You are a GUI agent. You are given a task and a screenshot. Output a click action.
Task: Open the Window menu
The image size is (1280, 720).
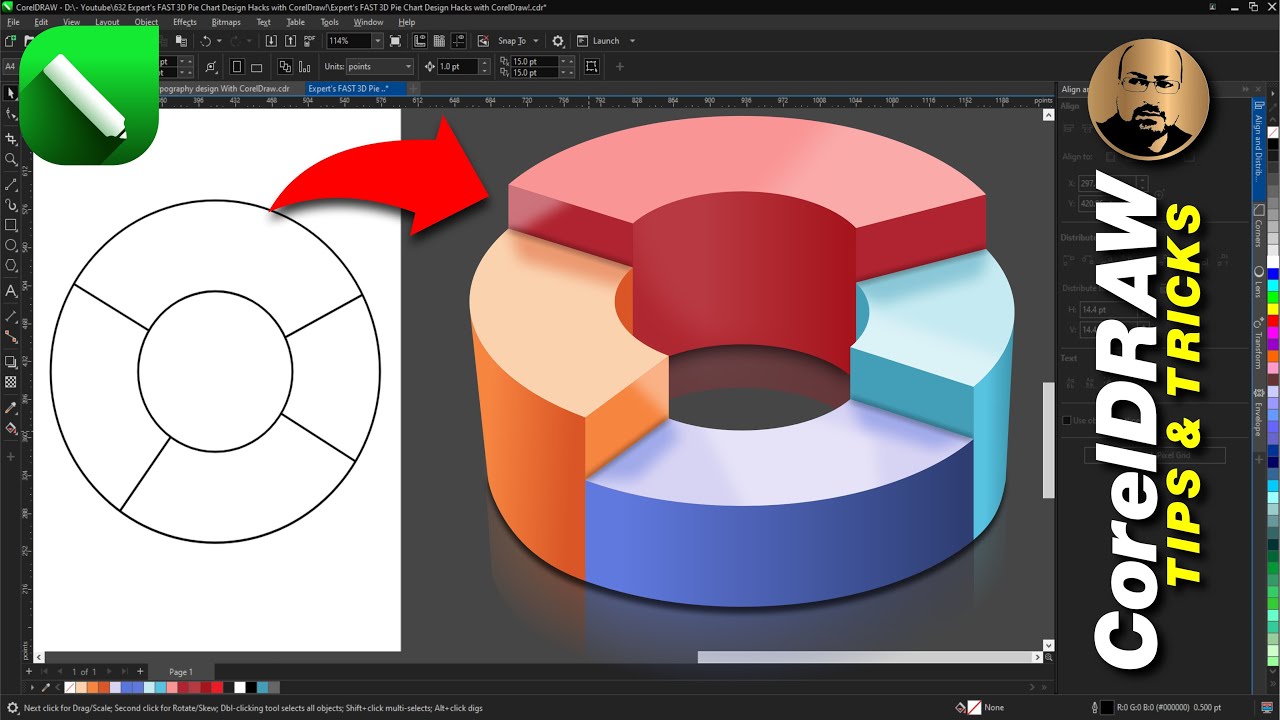(x=368, y=22)
